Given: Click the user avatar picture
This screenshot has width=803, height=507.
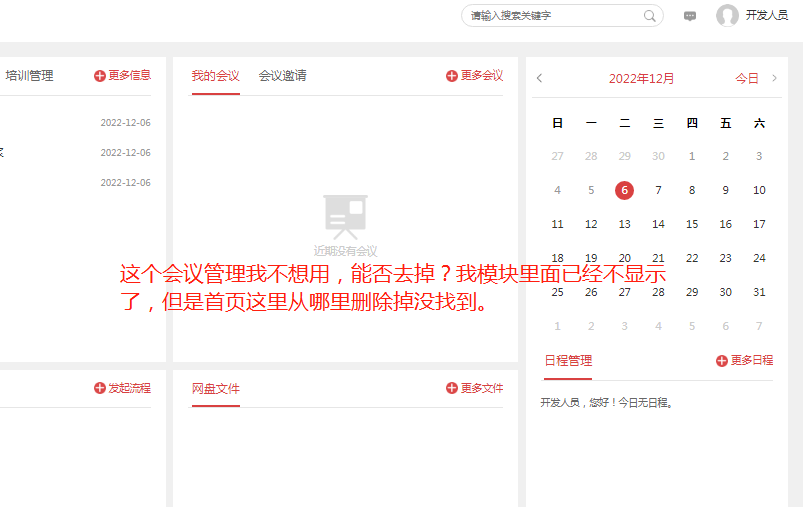Looking at the screenshot, I should click(727, 15).
